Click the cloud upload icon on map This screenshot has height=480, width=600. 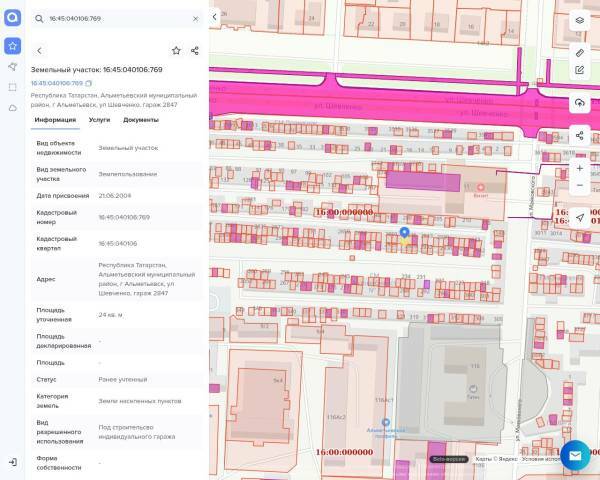pyautogui.click(x=580, y=103)
